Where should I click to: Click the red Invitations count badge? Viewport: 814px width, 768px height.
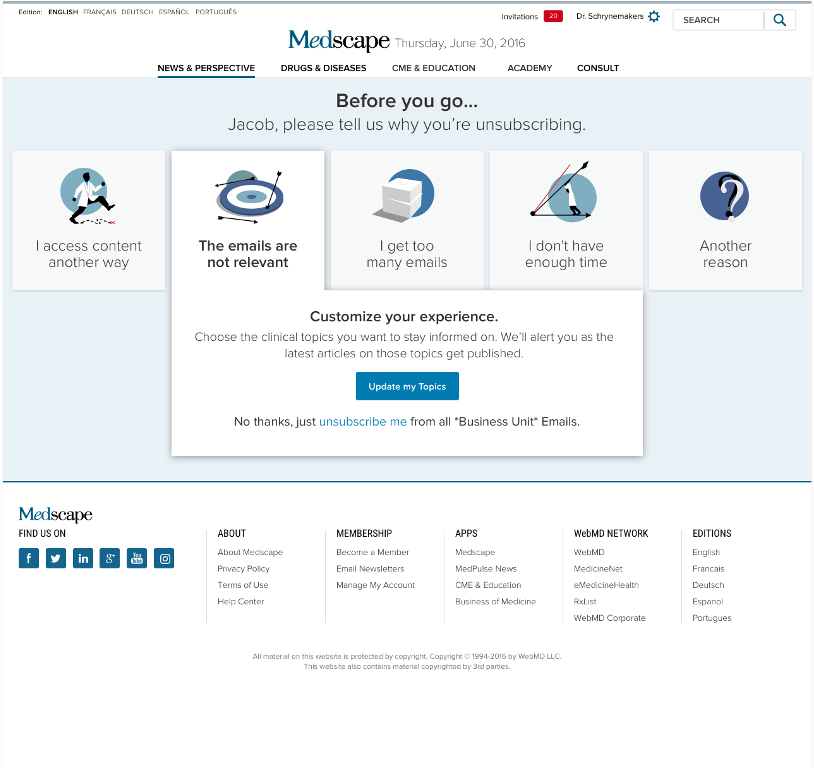[553, 17]
